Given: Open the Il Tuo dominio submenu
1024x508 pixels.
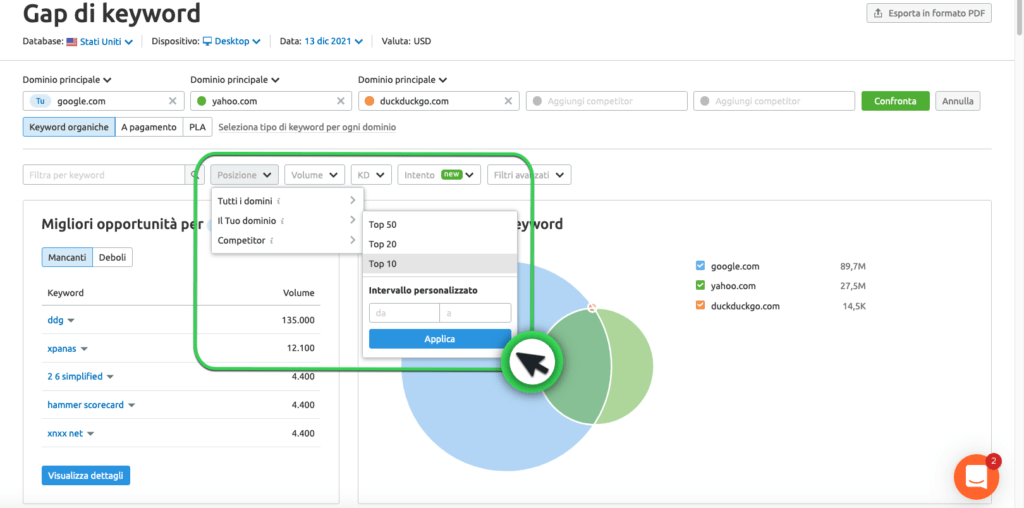Looking at the screenshot, I should pyautogui.click(x=287, y=221).
